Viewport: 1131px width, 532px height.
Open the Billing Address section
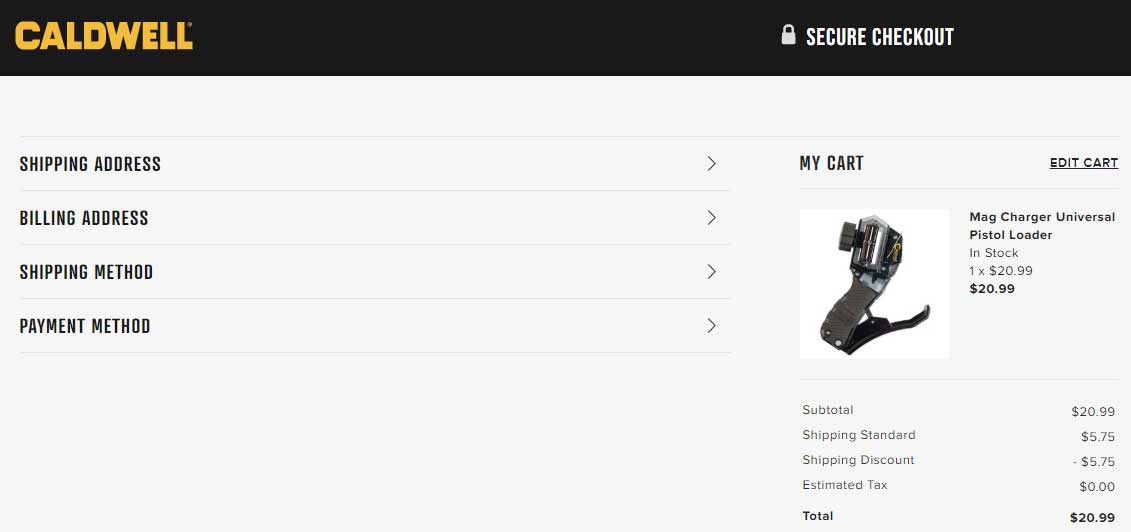pos(375,218)
